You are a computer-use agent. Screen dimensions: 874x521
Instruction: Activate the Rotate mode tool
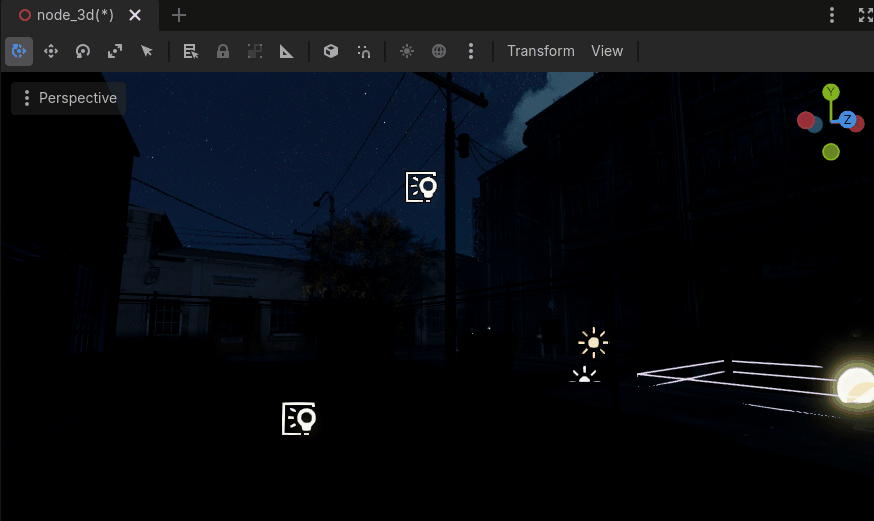tap(82, 51)
